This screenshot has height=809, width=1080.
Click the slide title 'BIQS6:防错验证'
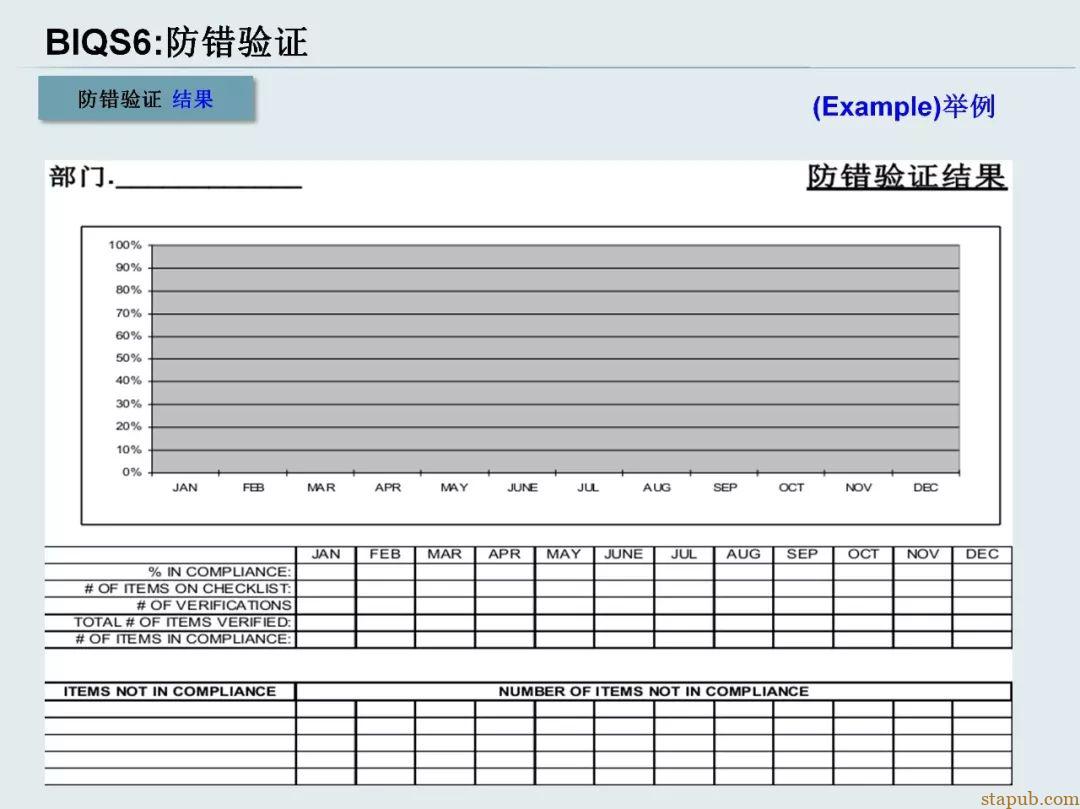(176, 42)
